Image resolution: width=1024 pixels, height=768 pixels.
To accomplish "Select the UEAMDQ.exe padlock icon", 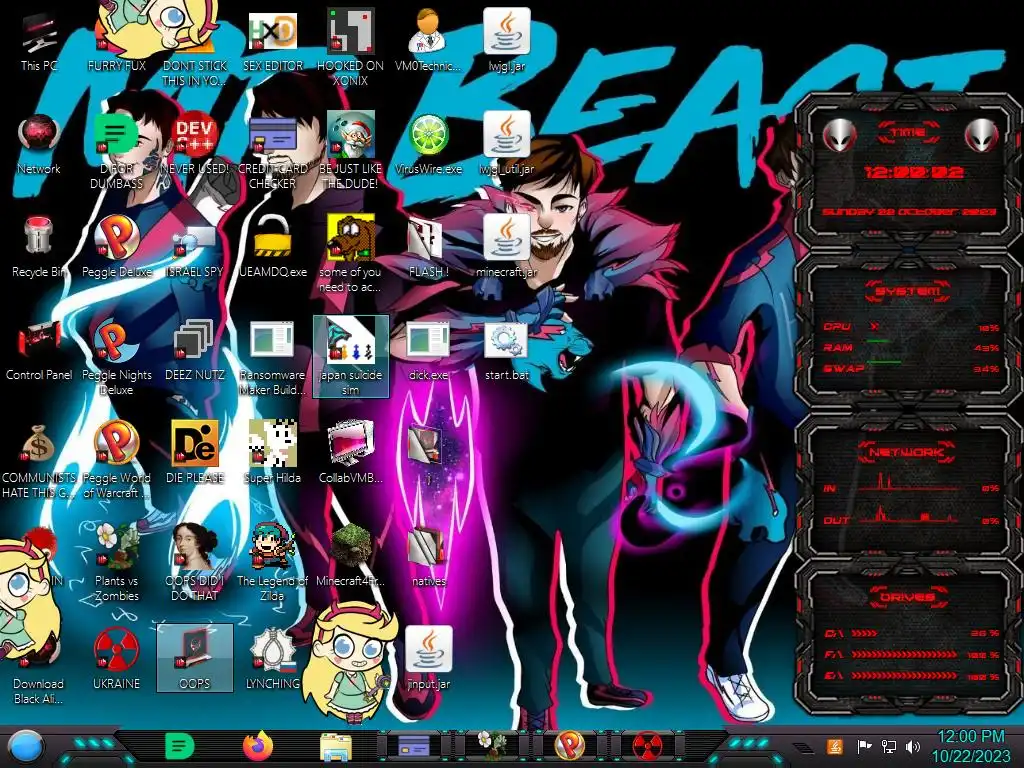I will click(272, 247).
